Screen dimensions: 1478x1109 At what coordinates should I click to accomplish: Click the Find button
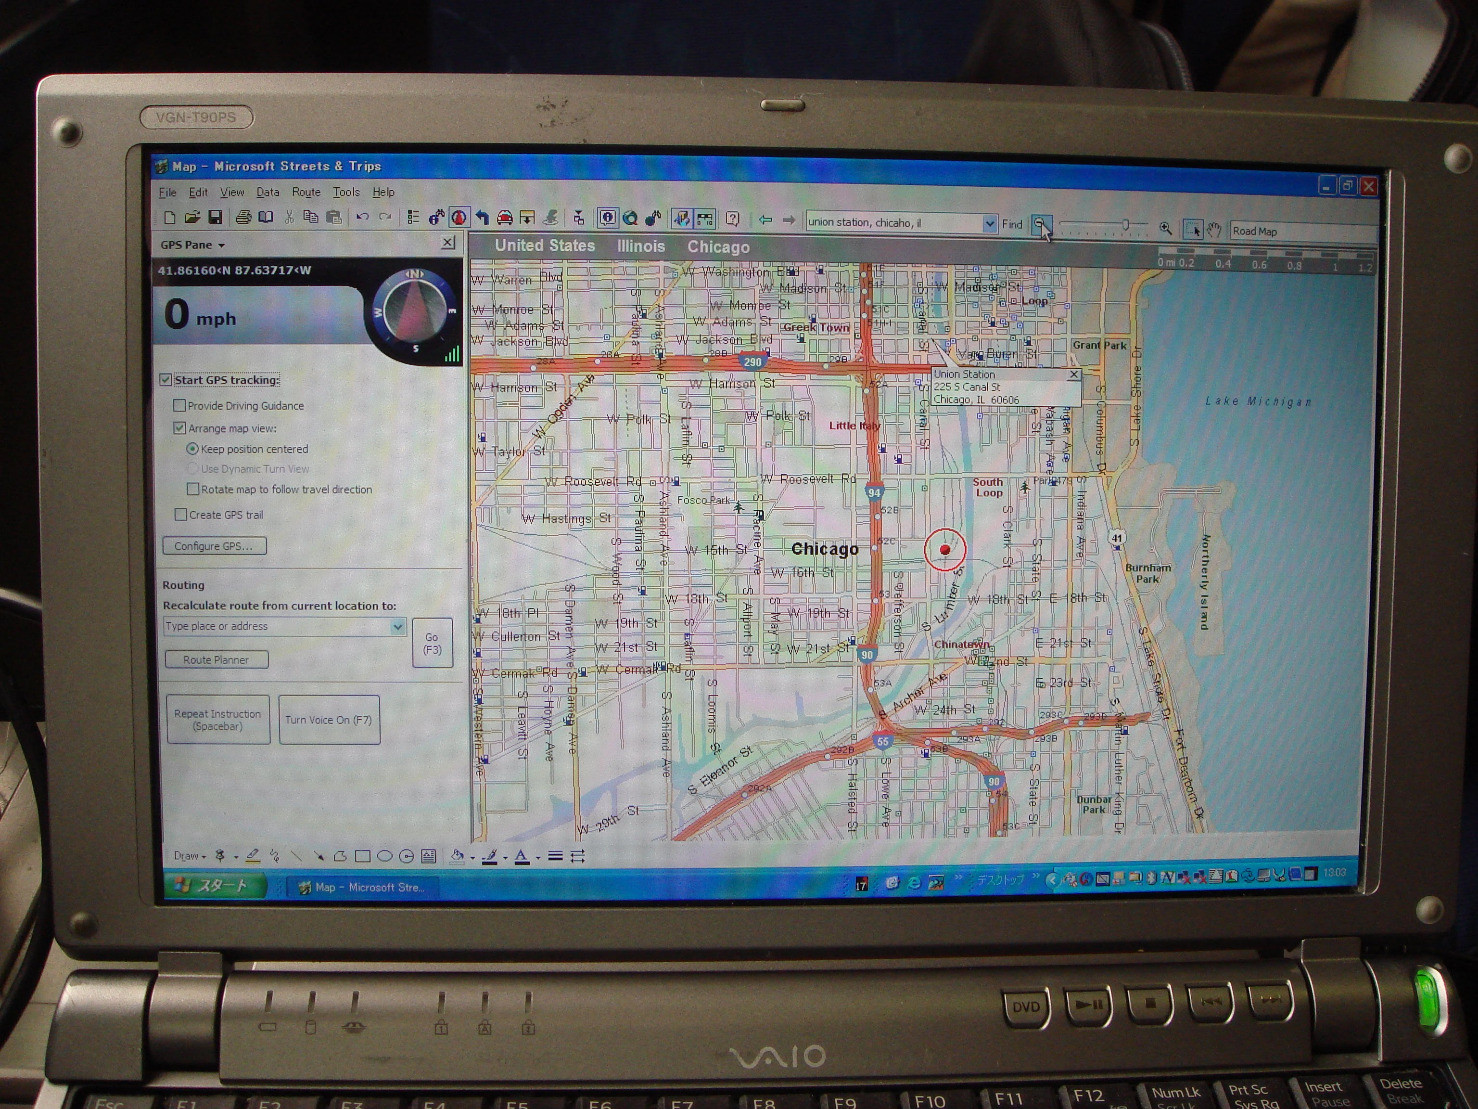pyautogui.click(x=1012, y=224)
